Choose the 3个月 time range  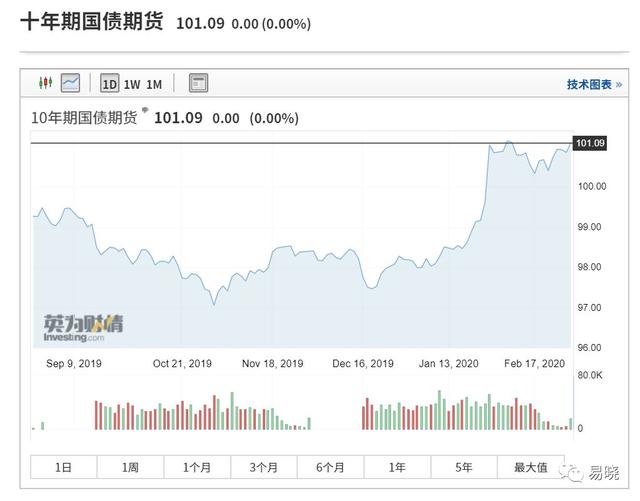(x=264, y=467)
